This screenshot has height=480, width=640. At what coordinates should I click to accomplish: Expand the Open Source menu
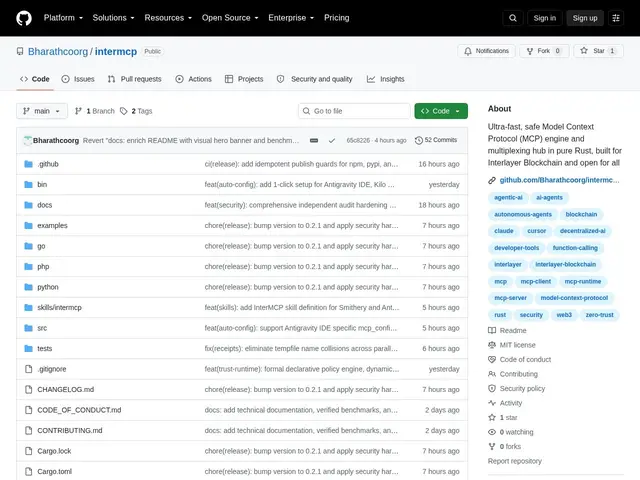(230, 18)
